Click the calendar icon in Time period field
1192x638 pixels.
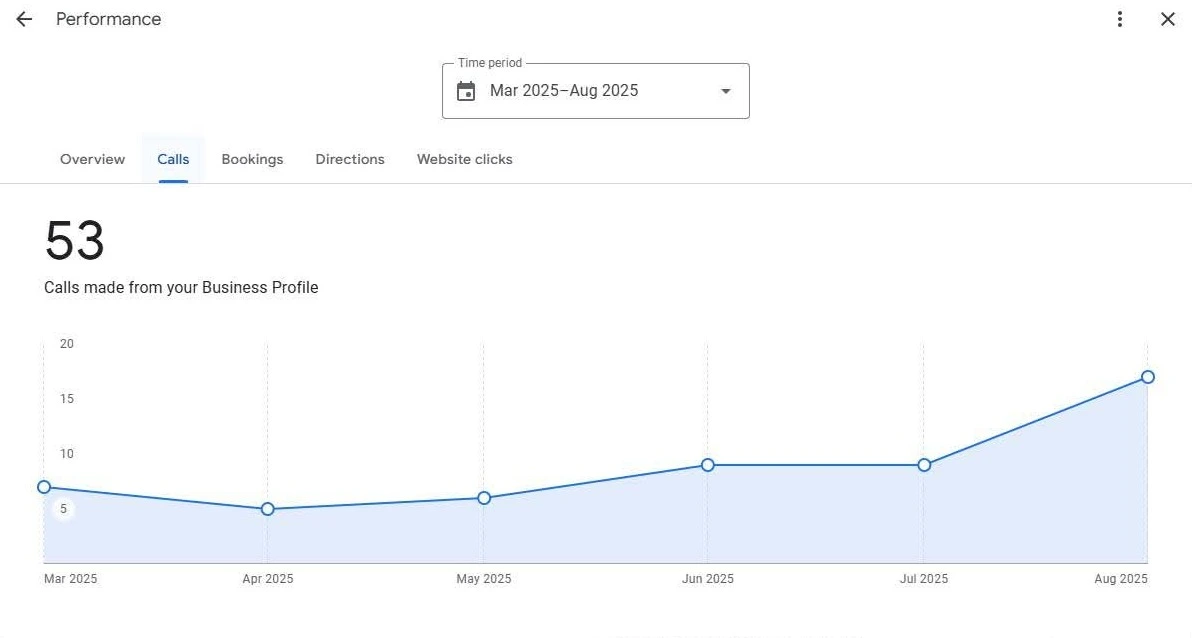coord(466,90)
